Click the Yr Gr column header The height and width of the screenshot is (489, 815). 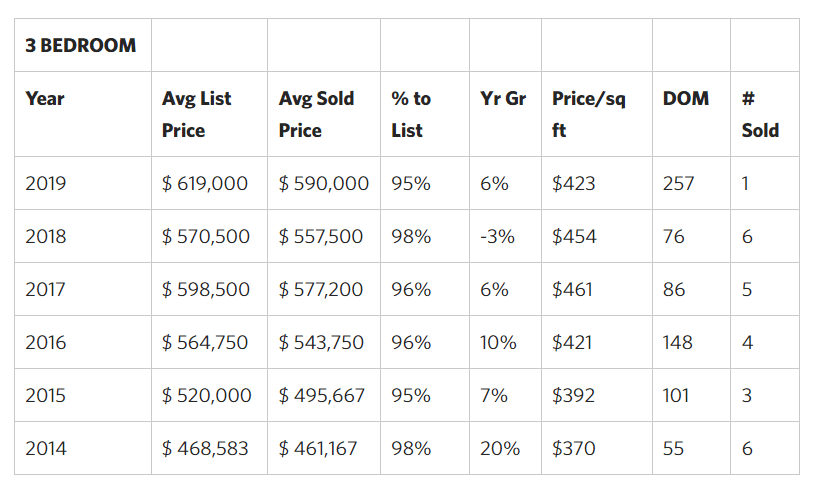pos(497,99)
